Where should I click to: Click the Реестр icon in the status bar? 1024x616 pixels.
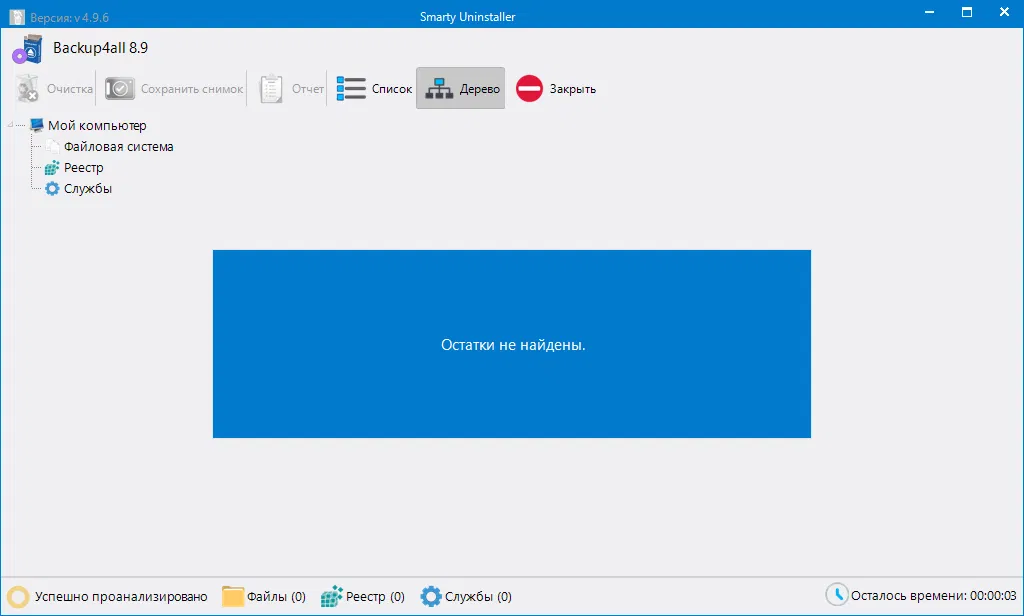pyautogui.click(x=330, y=596)
